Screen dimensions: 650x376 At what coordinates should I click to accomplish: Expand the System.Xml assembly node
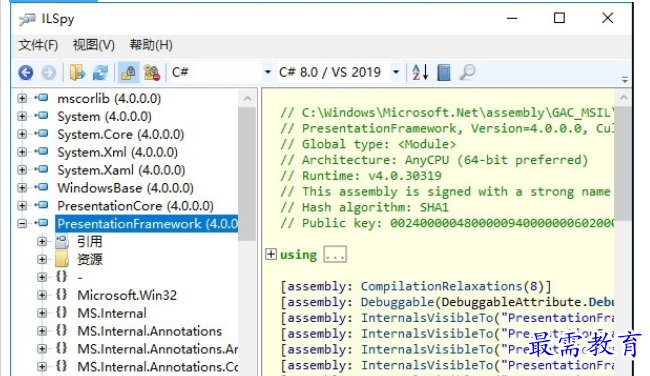pos(22,152)
